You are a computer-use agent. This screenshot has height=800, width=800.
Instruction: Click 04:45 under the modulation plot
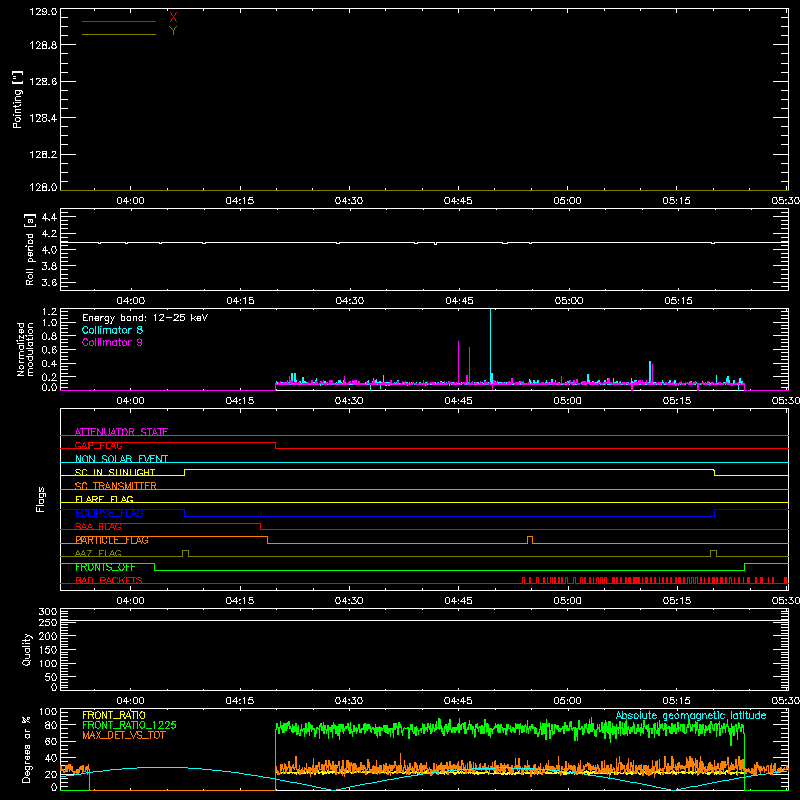458,401
